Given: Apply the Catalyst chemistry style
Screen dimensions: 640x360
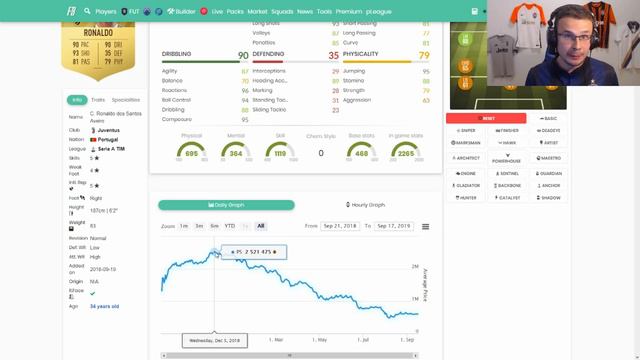Looking at the screenshot, I should pyautogui.click(x=507, y=198).
